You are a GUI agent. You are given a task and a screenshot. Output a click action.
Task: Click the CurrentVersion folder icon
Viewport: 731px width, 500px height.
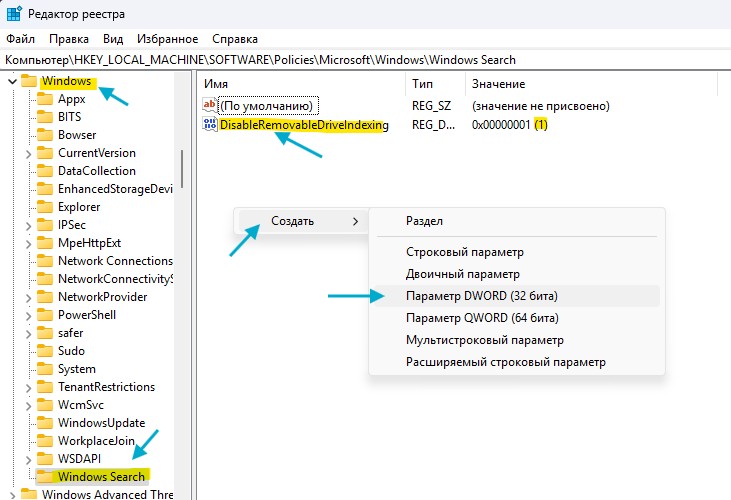45,153
